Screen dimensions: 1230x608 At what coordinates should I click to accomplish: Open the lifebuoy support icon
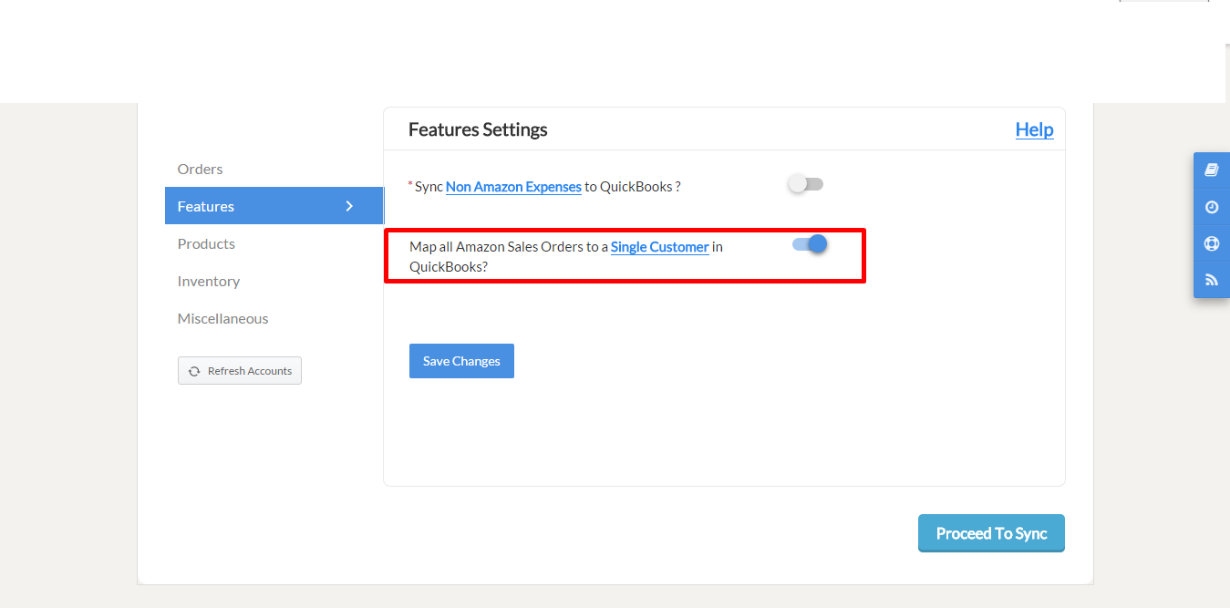tap(1211, 243)
